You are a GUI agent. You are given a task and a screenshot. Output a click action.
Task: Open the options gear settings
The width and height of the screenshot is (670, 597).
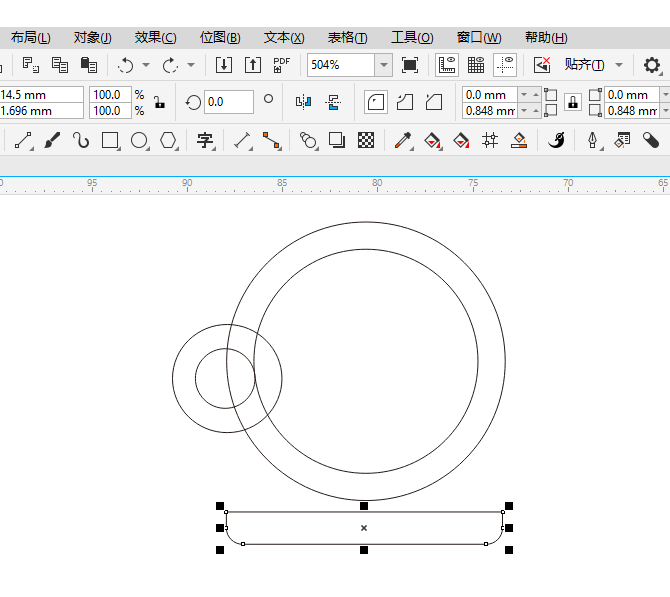(652, 65)
